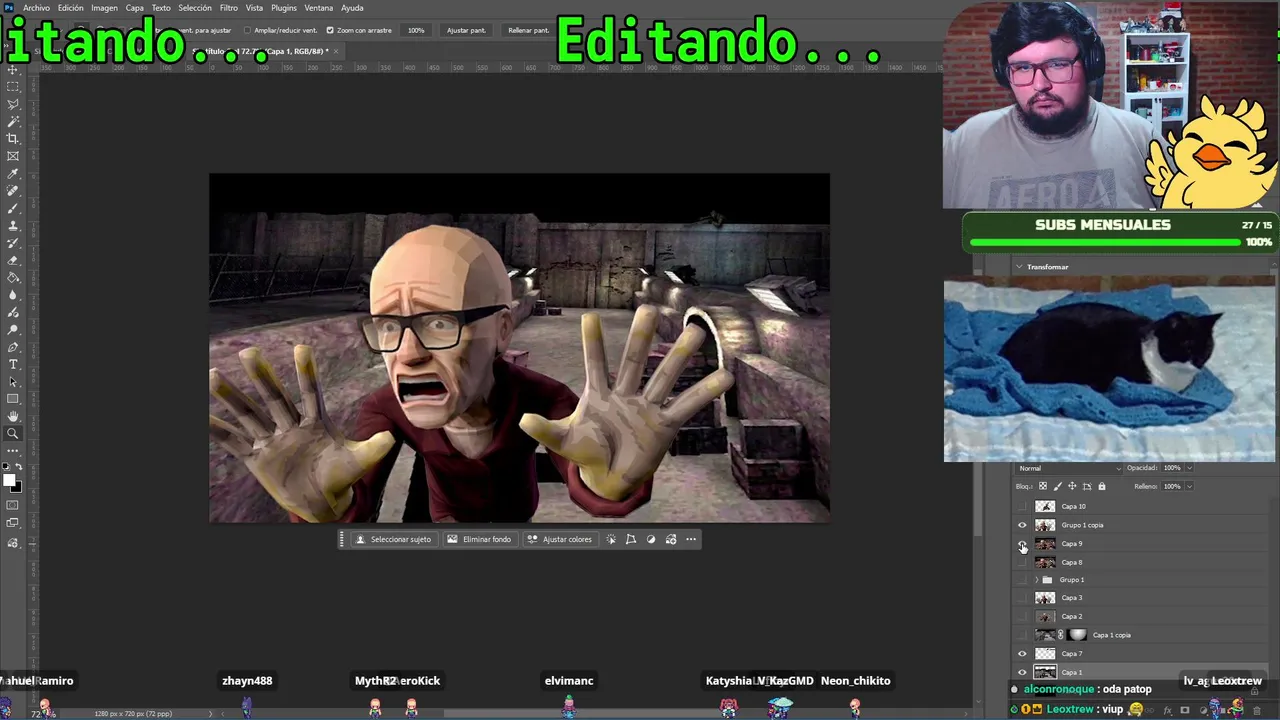Viewport: 1280px width, 720px height.
Task: Select the Rectangular Marquee tool
Action: 13,87
